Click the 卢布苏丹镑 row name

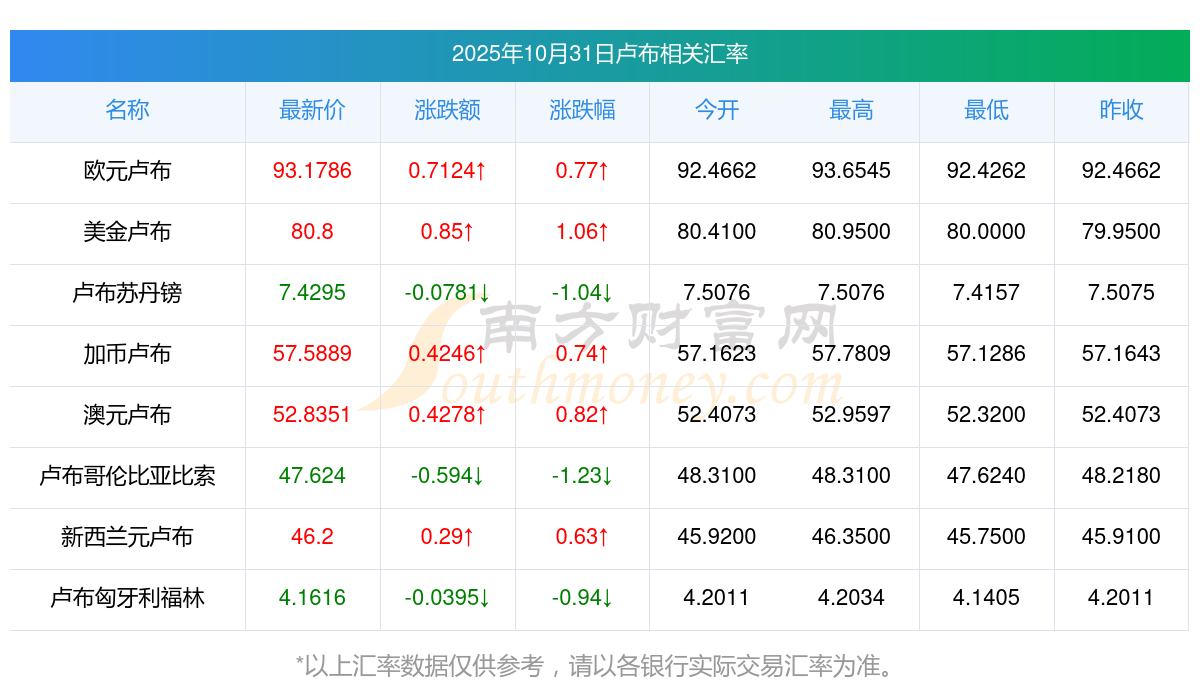tap(127, 293)
